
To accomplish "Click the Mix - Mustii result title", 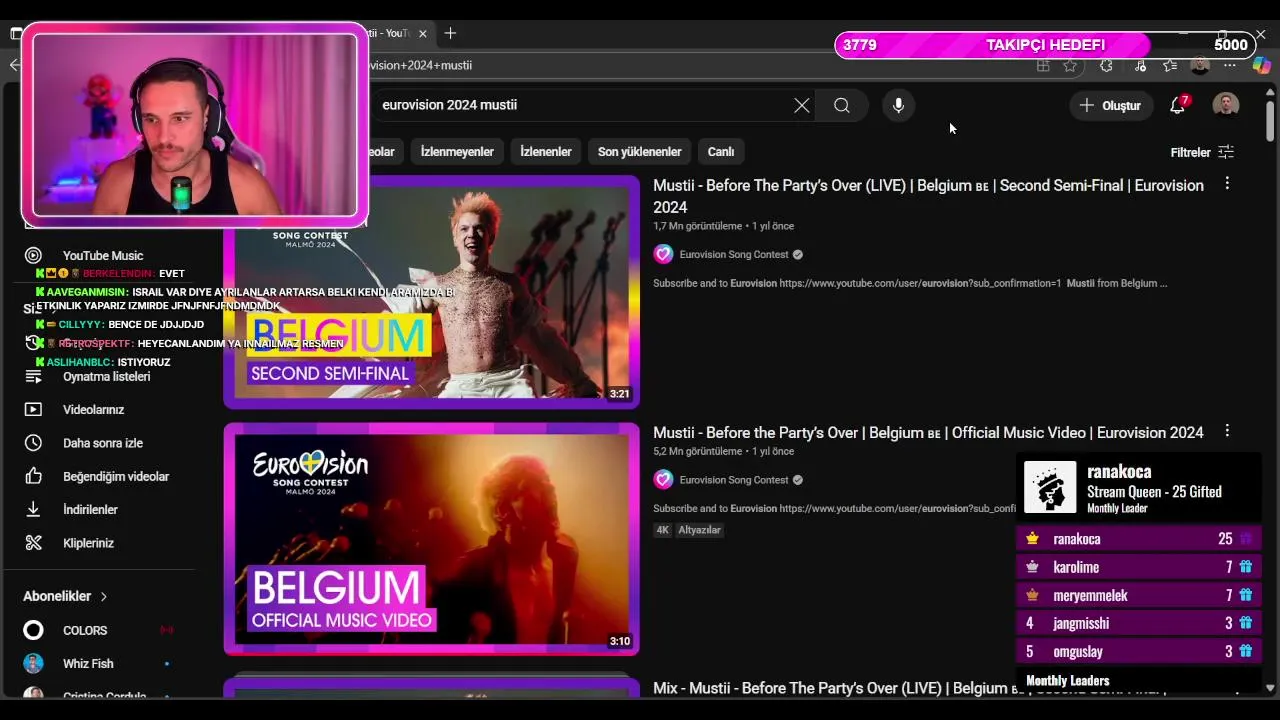I will (x=909, y=688).
